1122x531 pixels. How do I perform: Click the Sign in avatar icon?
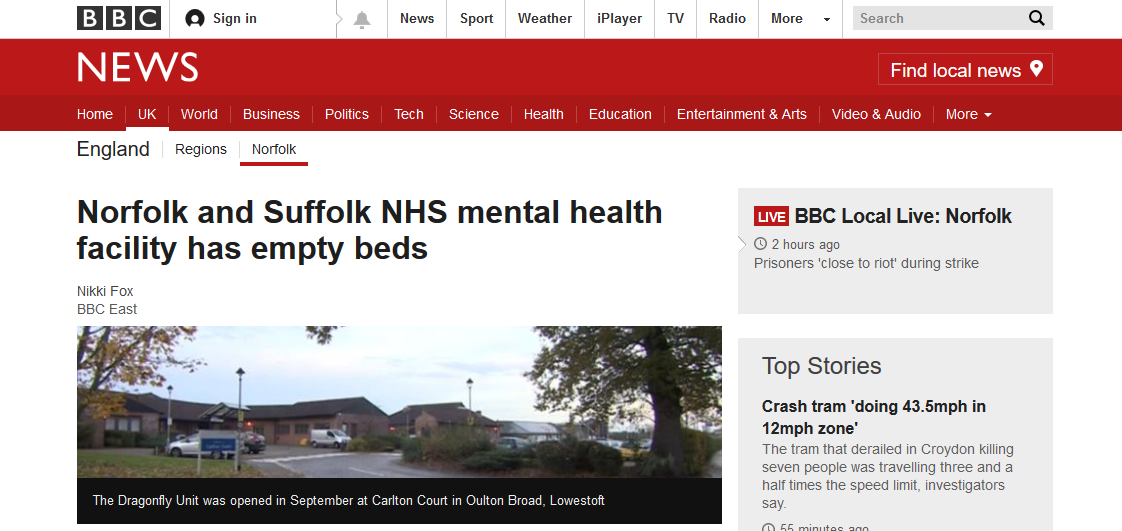pos(195,19)
